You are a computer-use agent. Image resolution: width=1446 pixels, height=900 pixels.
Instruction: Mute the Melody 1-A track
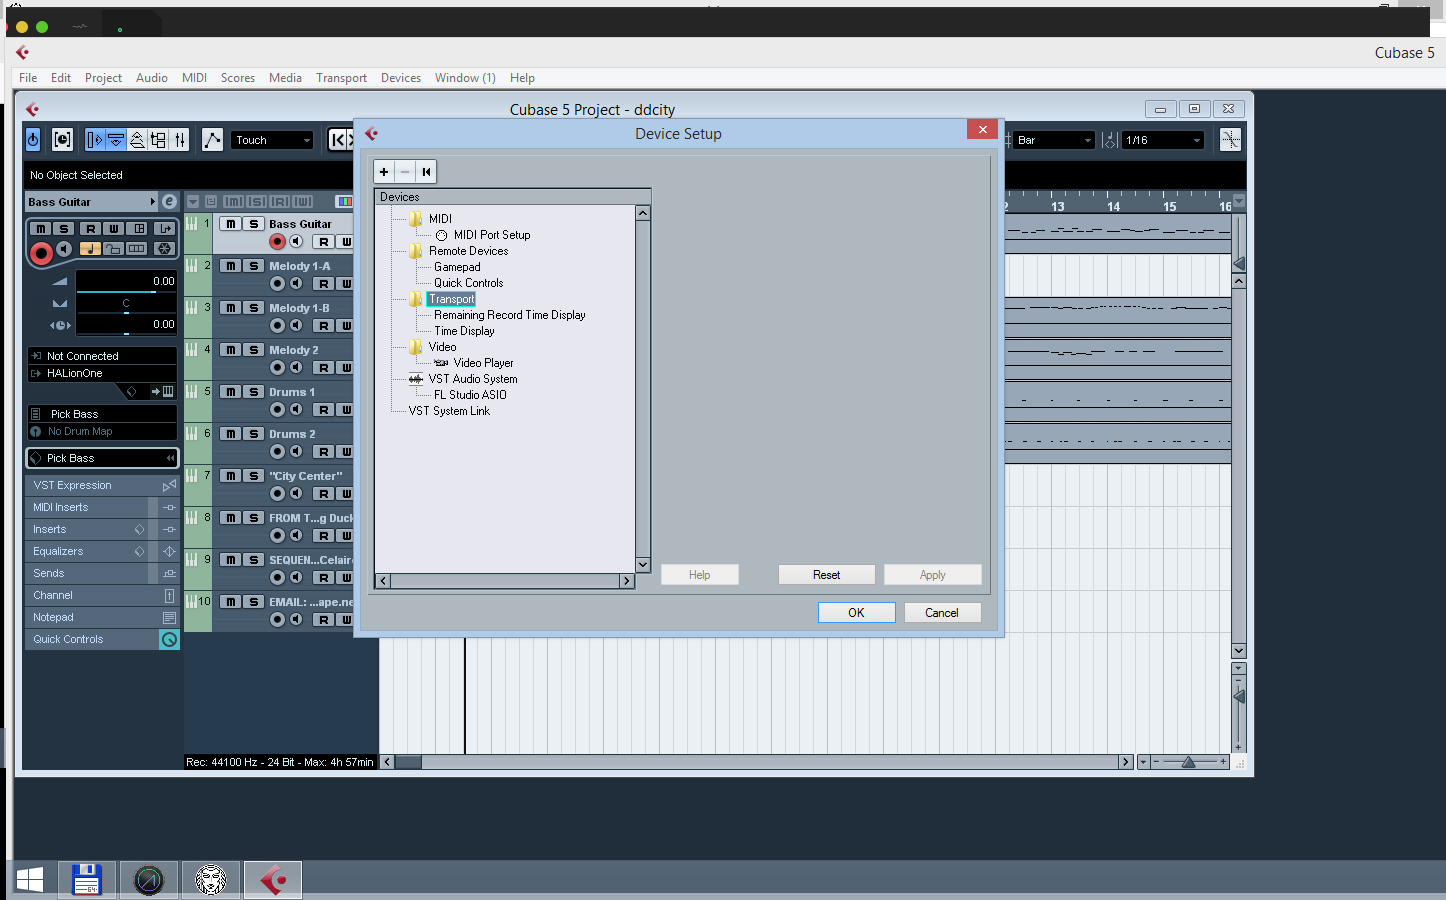[231, 266]
